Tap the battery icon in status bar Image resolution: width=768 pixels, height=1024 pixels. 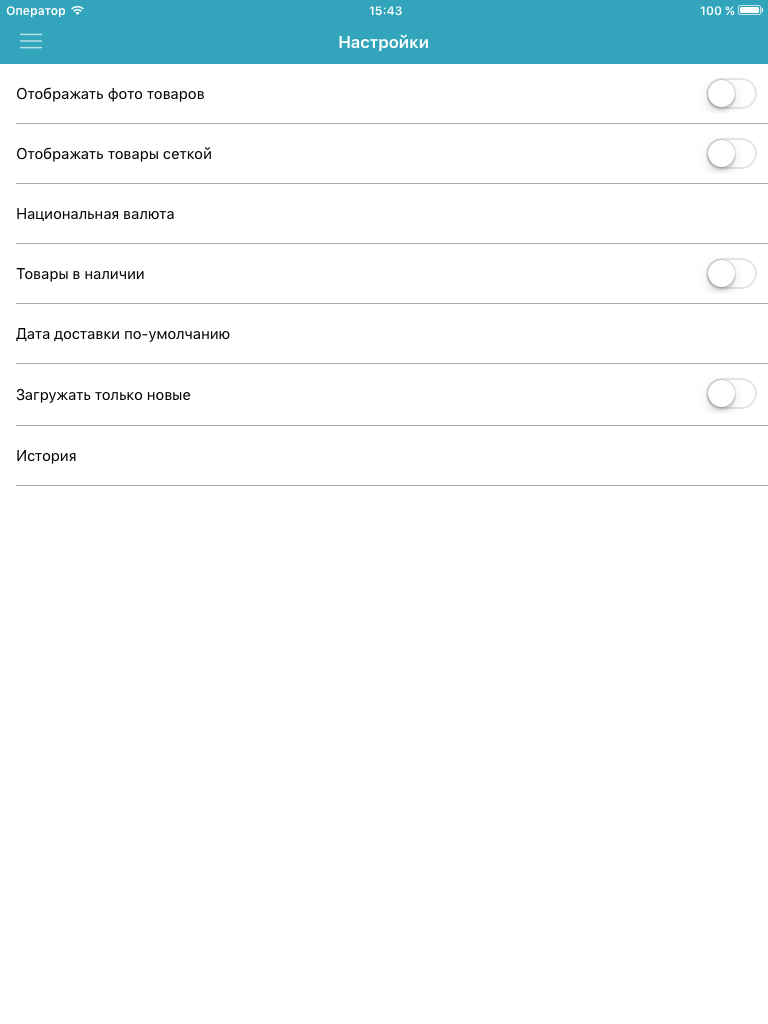pos(750,10)
